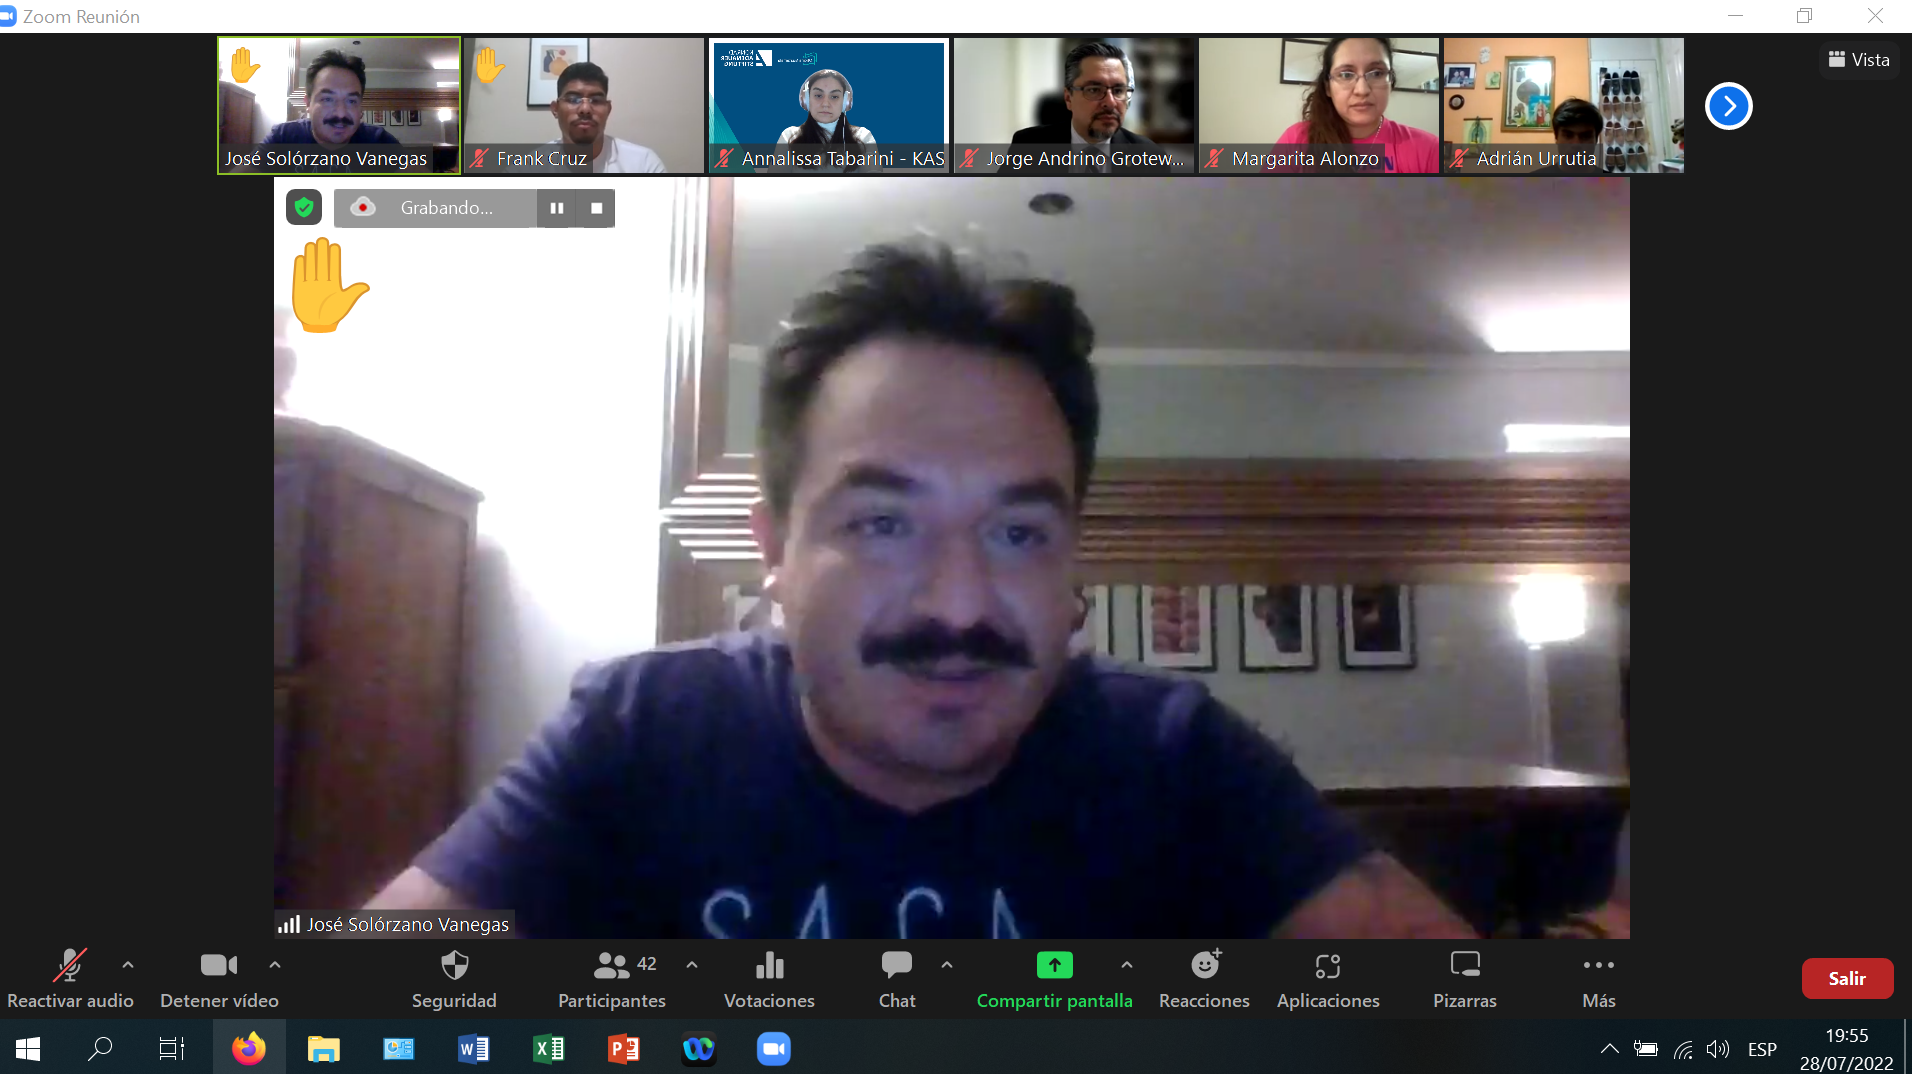Open the Reacciones emoji menu

(x=1204, y=966)
